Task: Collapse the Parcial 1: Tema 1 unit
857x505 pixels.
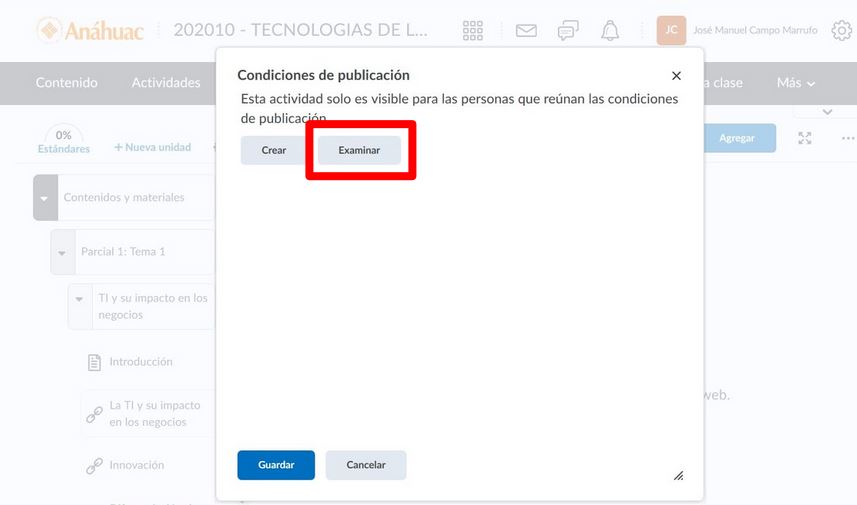Action: pyautogui.click(x=62, y=252)
